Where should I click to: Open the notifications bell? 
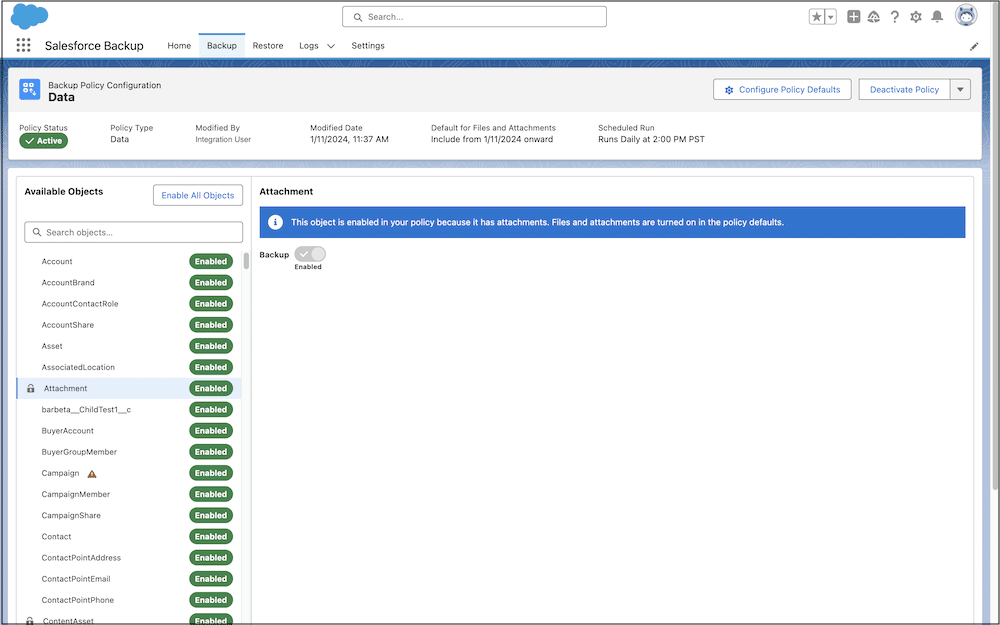point(937,17)
